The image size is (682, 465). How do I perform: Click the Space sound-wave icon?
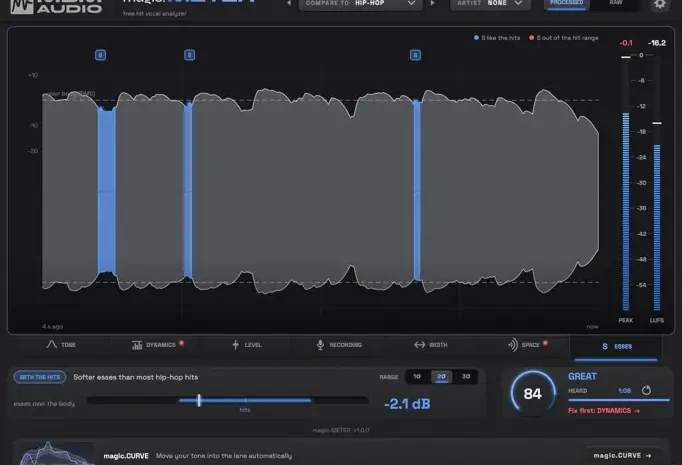pyautogui.click(x=513, y=345)
